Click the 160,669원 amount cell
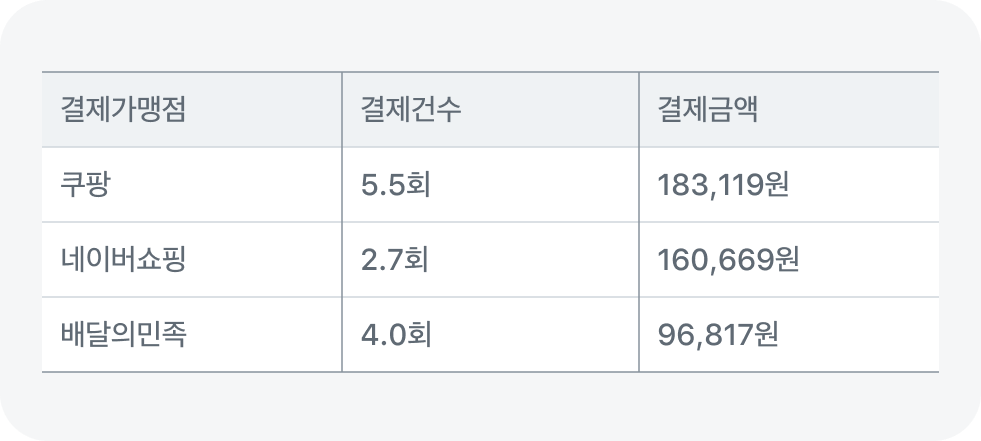The height and width of the screenshot is (441, 981). (x=728, y=260)
